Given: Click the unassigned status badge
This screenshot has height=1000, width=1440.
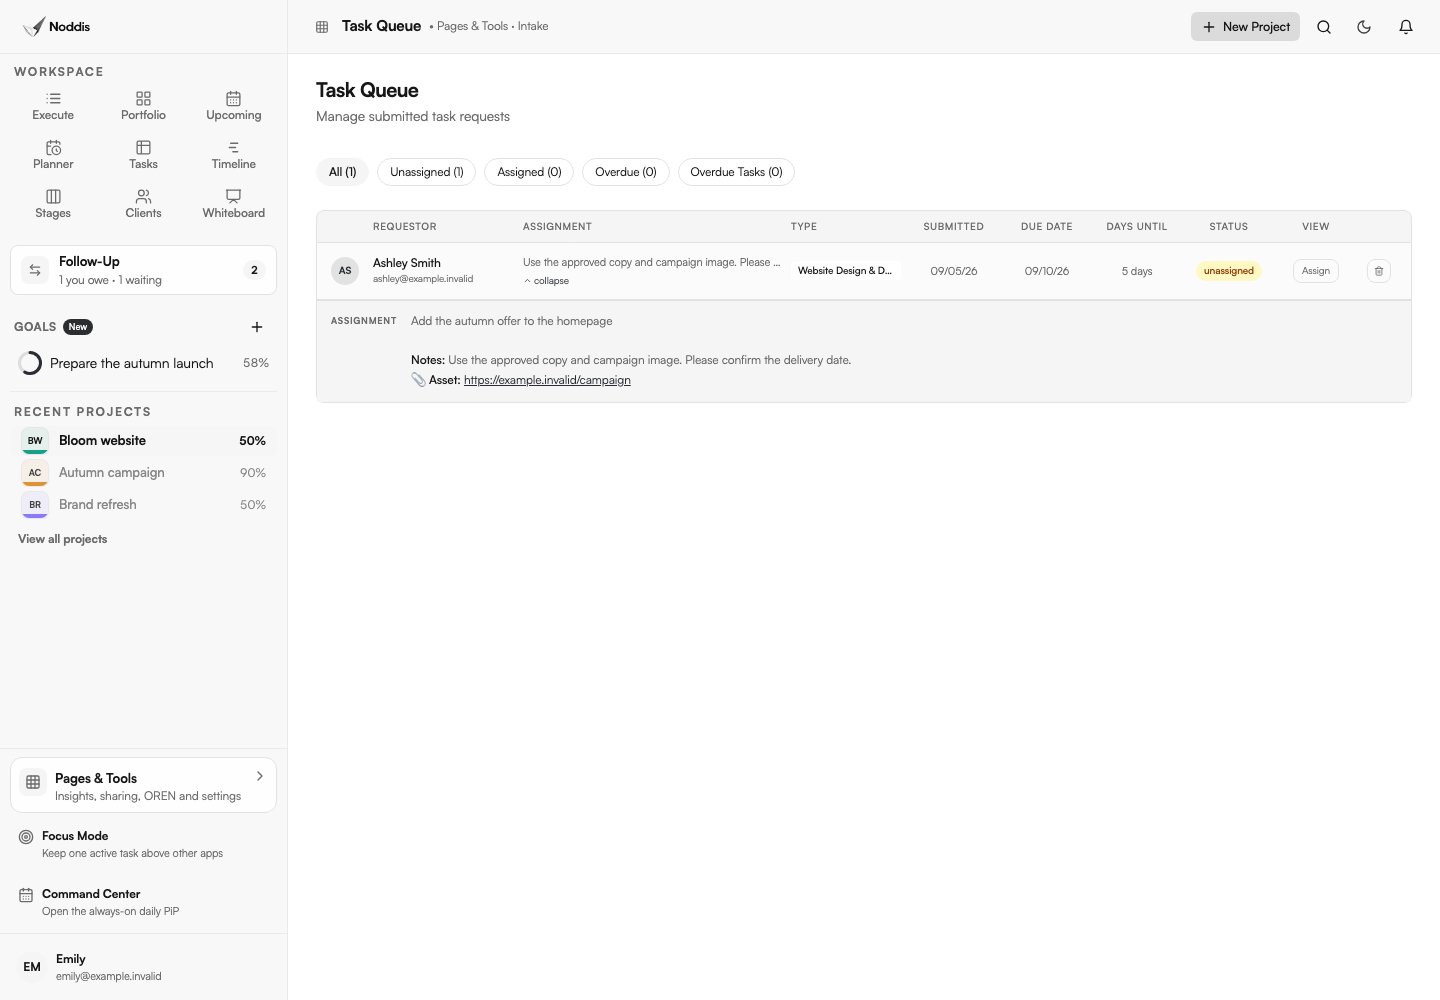Looking at the screenshot, I should 1229,271.
